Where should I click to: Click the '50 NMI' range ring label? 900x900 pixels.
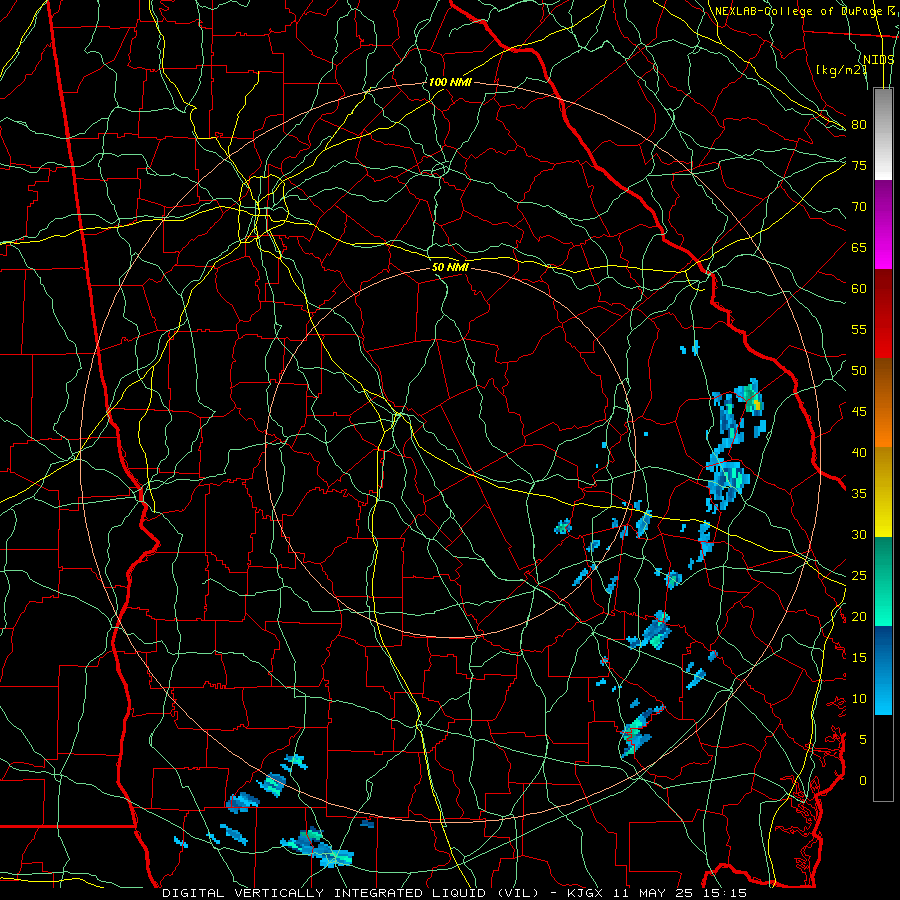coord(450,267)
